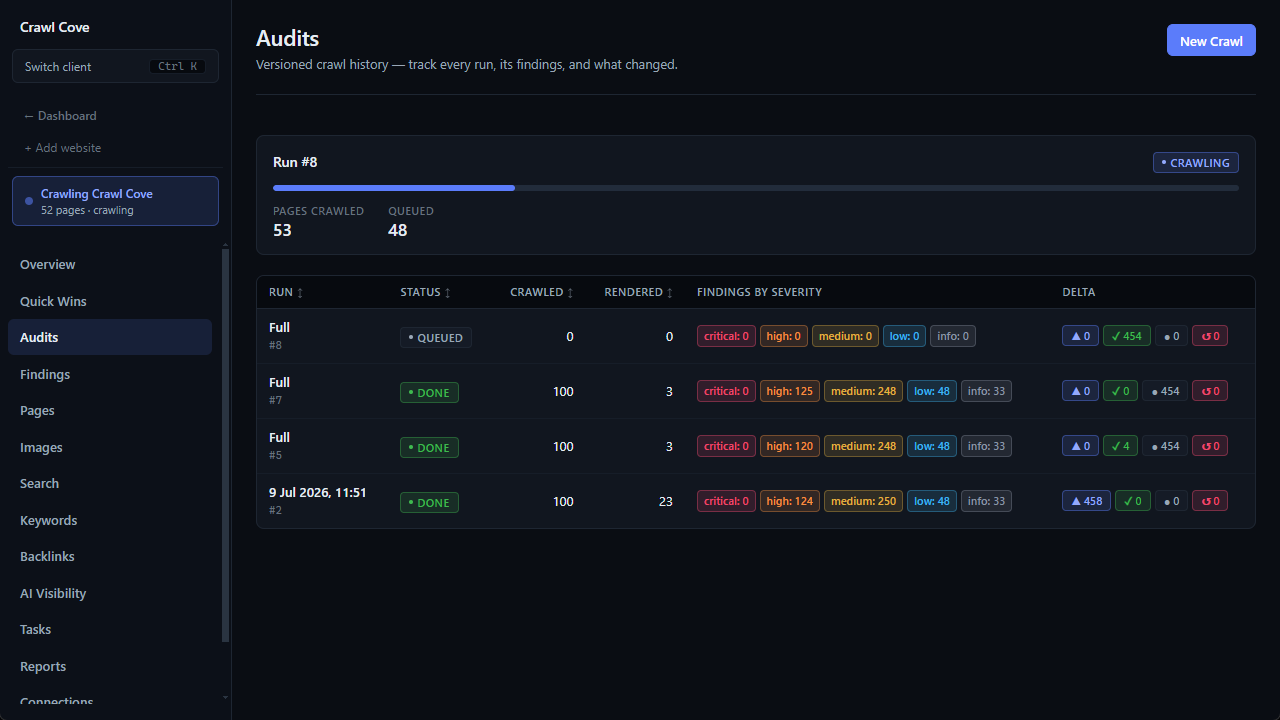Click unchanged delta chip 454 in run #7
Image resolution: width=1280 pixels, height=720 pixels.
(x=1165, y=391)
